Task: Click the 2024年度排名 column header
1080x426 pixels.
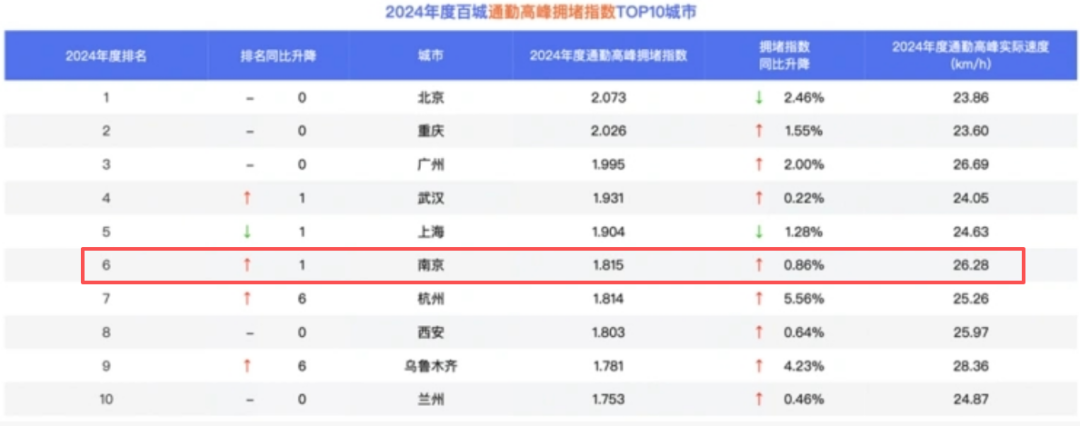Action: click(106, 56)
